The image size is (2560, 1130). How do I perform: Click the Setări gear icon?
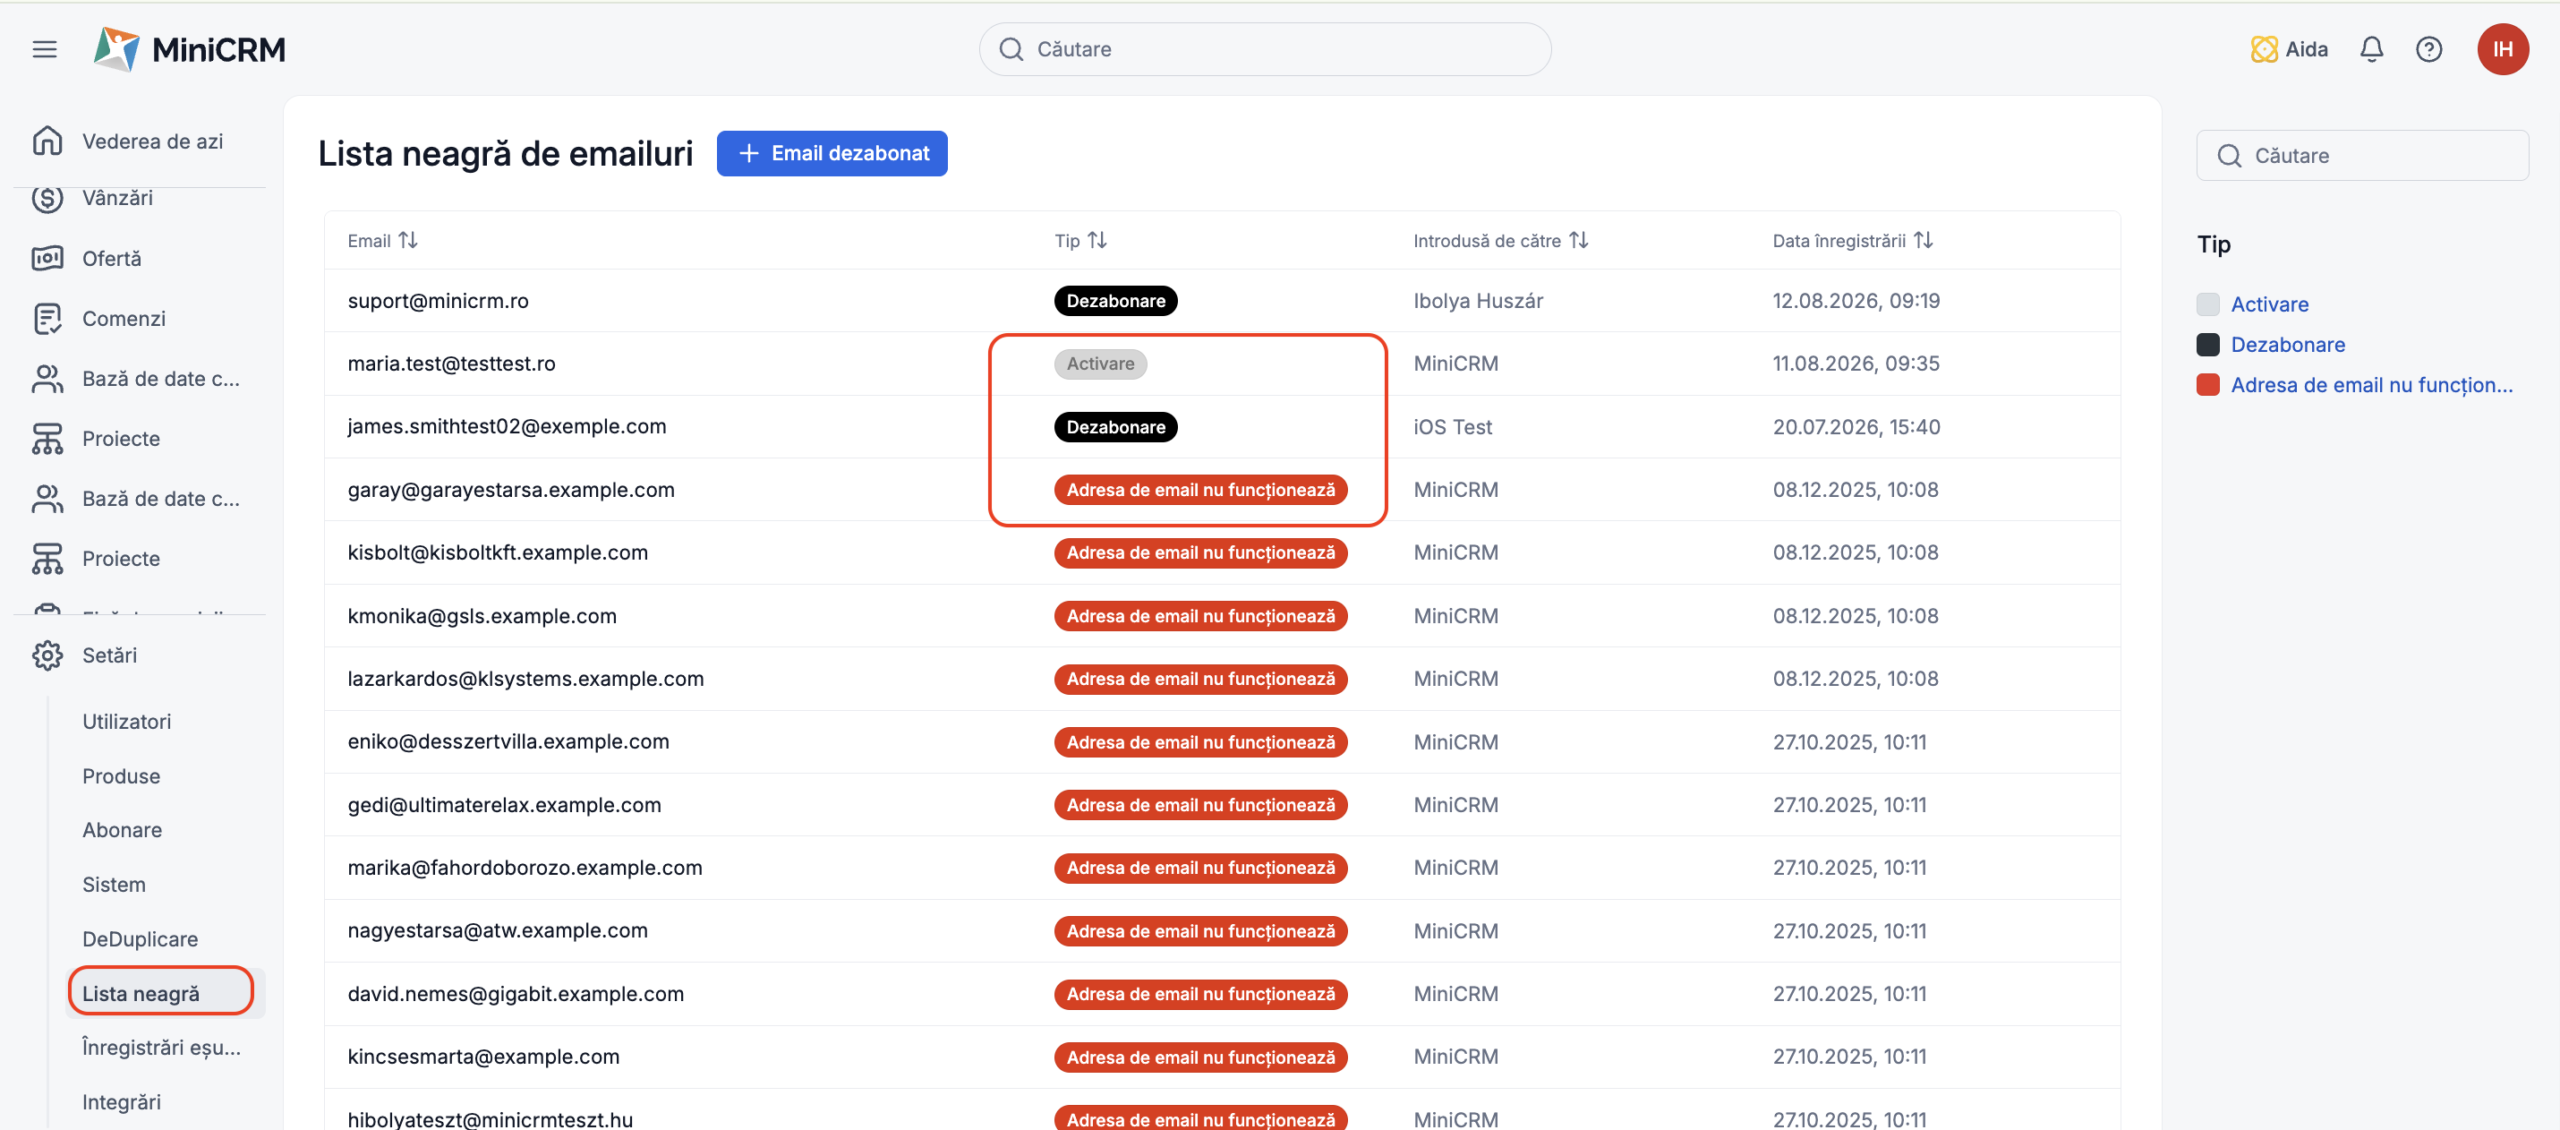(x=47, y=655)
